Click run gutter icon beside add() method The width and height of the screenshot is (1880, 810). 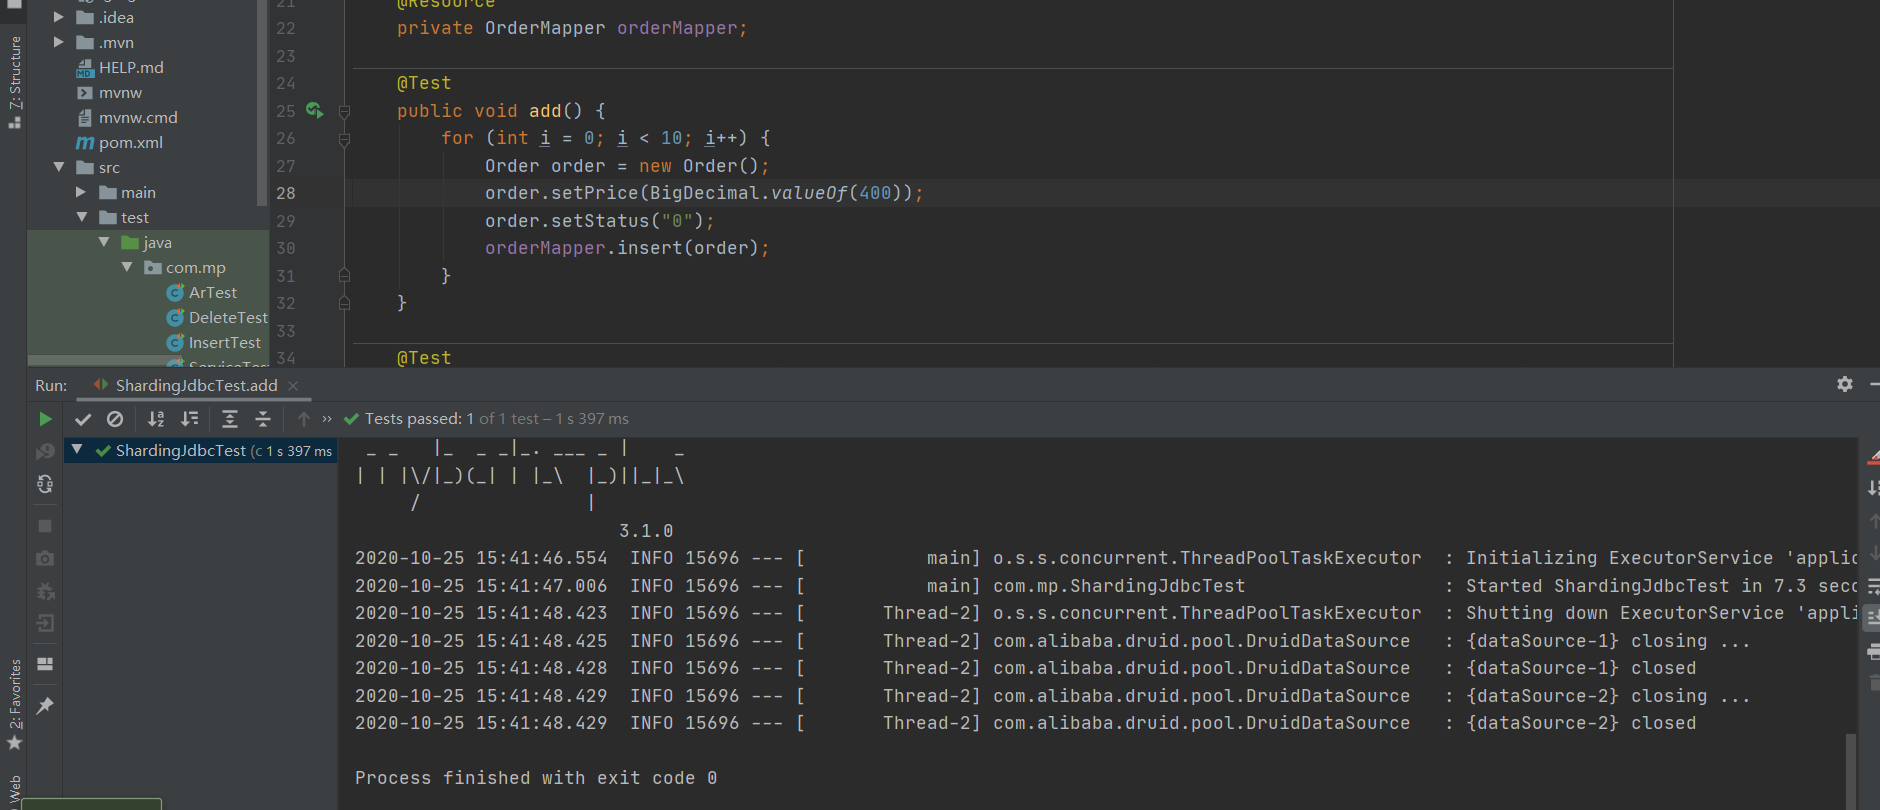[x=315, y=110]
